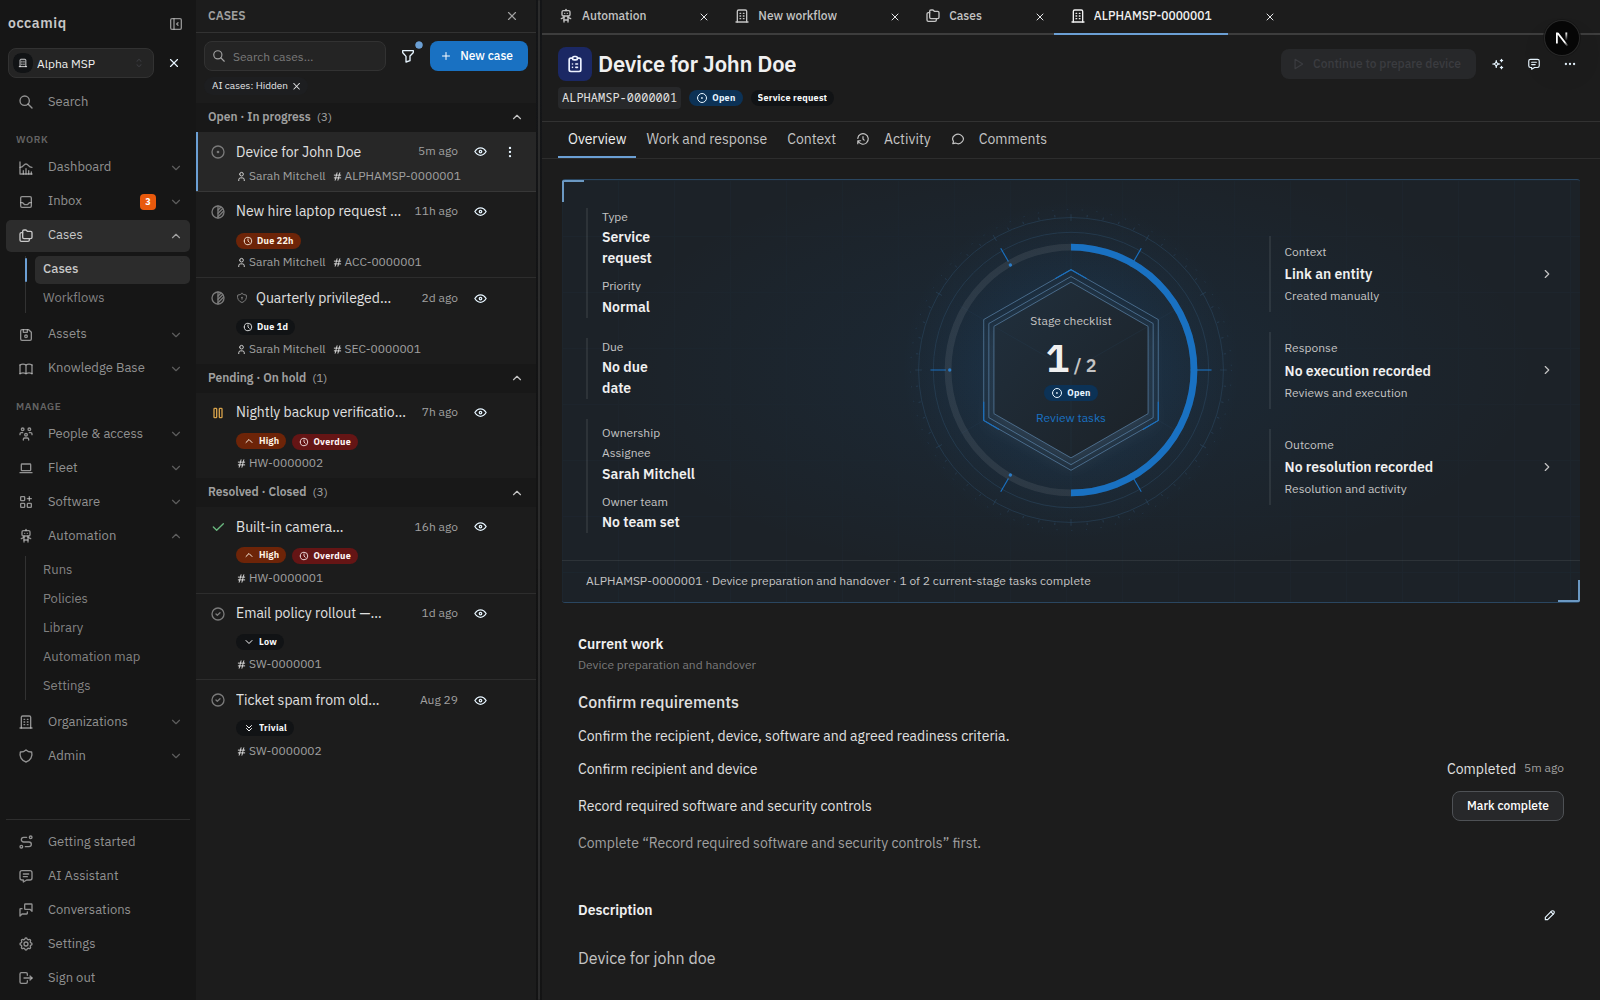Open the comments icon in case header
1600x1000 pixels.
1534,64
